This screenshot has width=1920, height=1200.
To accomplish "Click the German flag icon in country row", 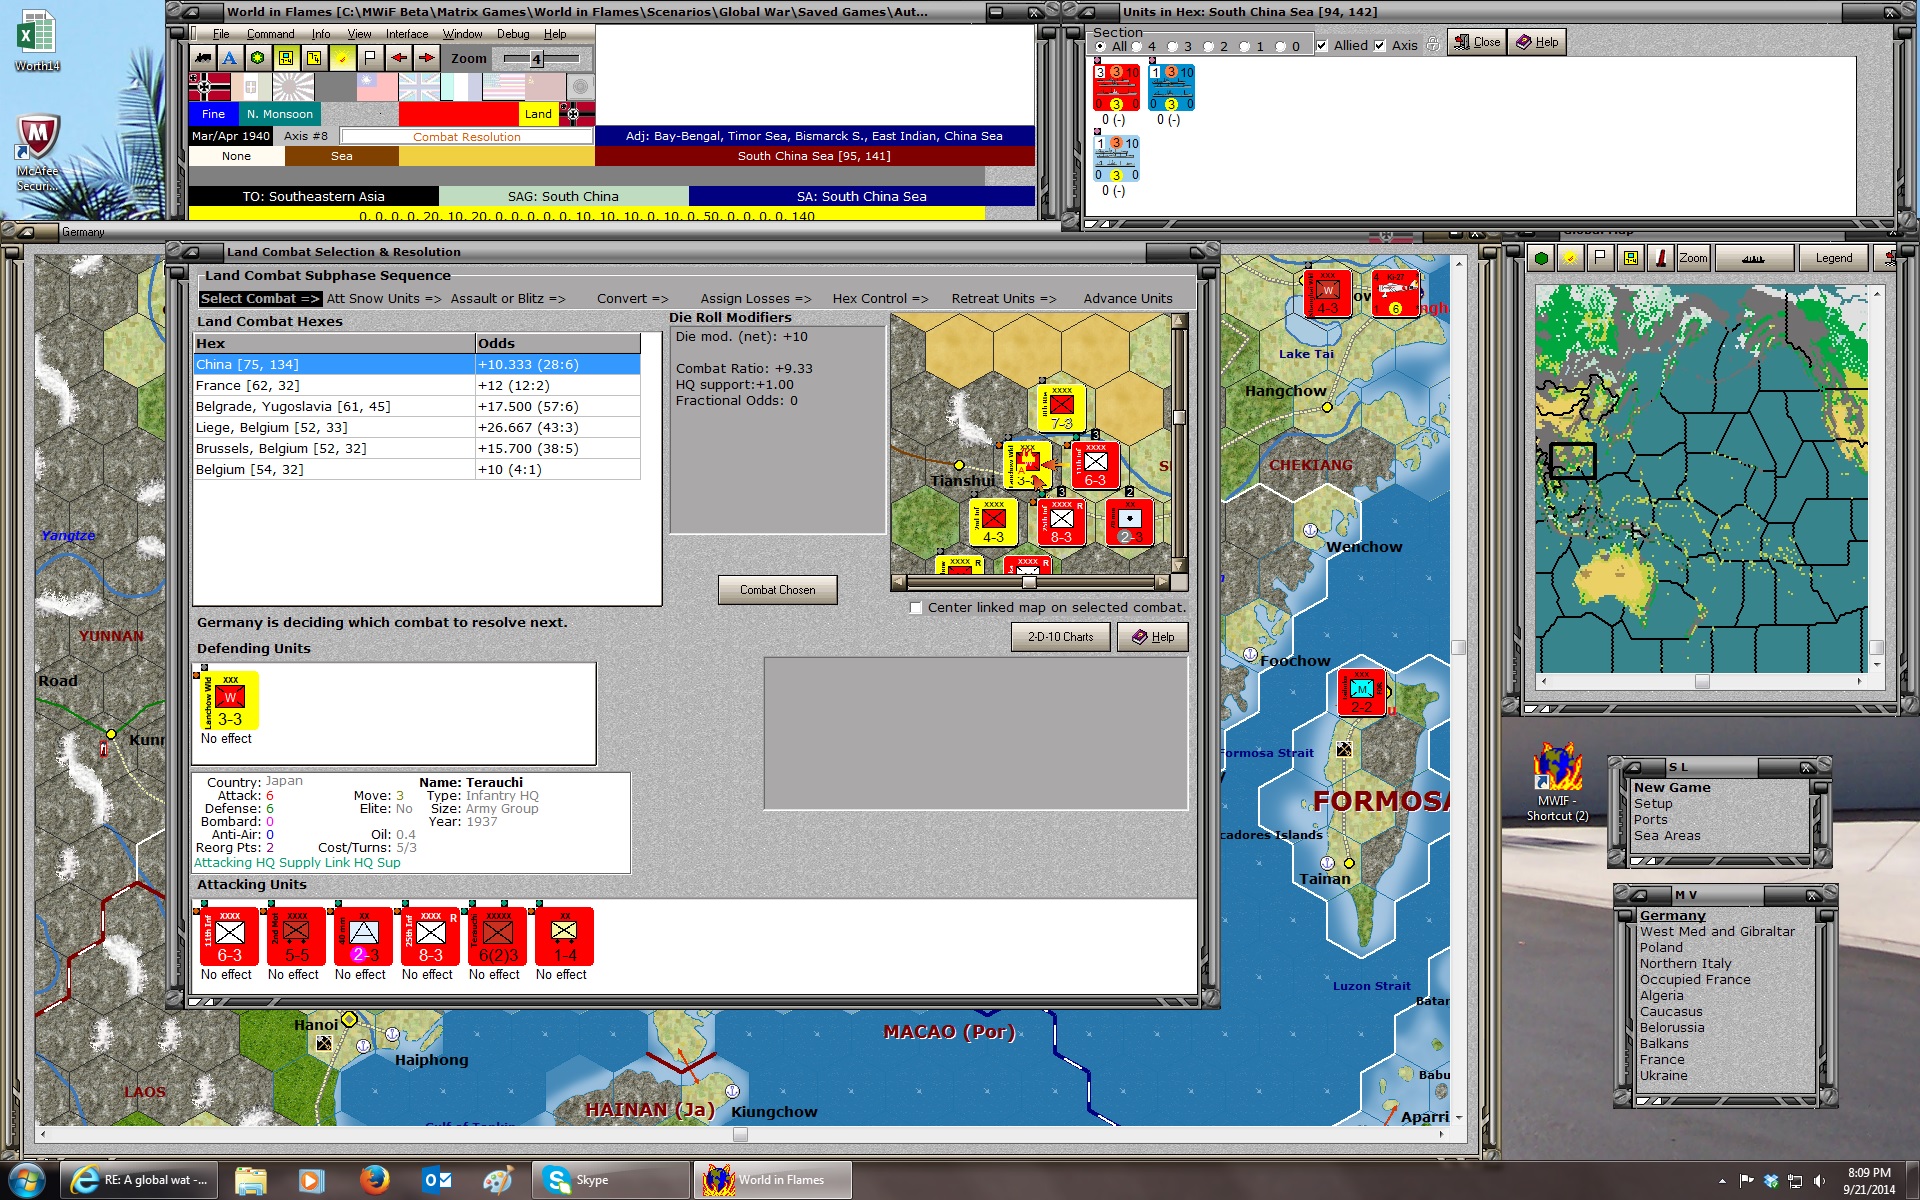I will point(208,87).
